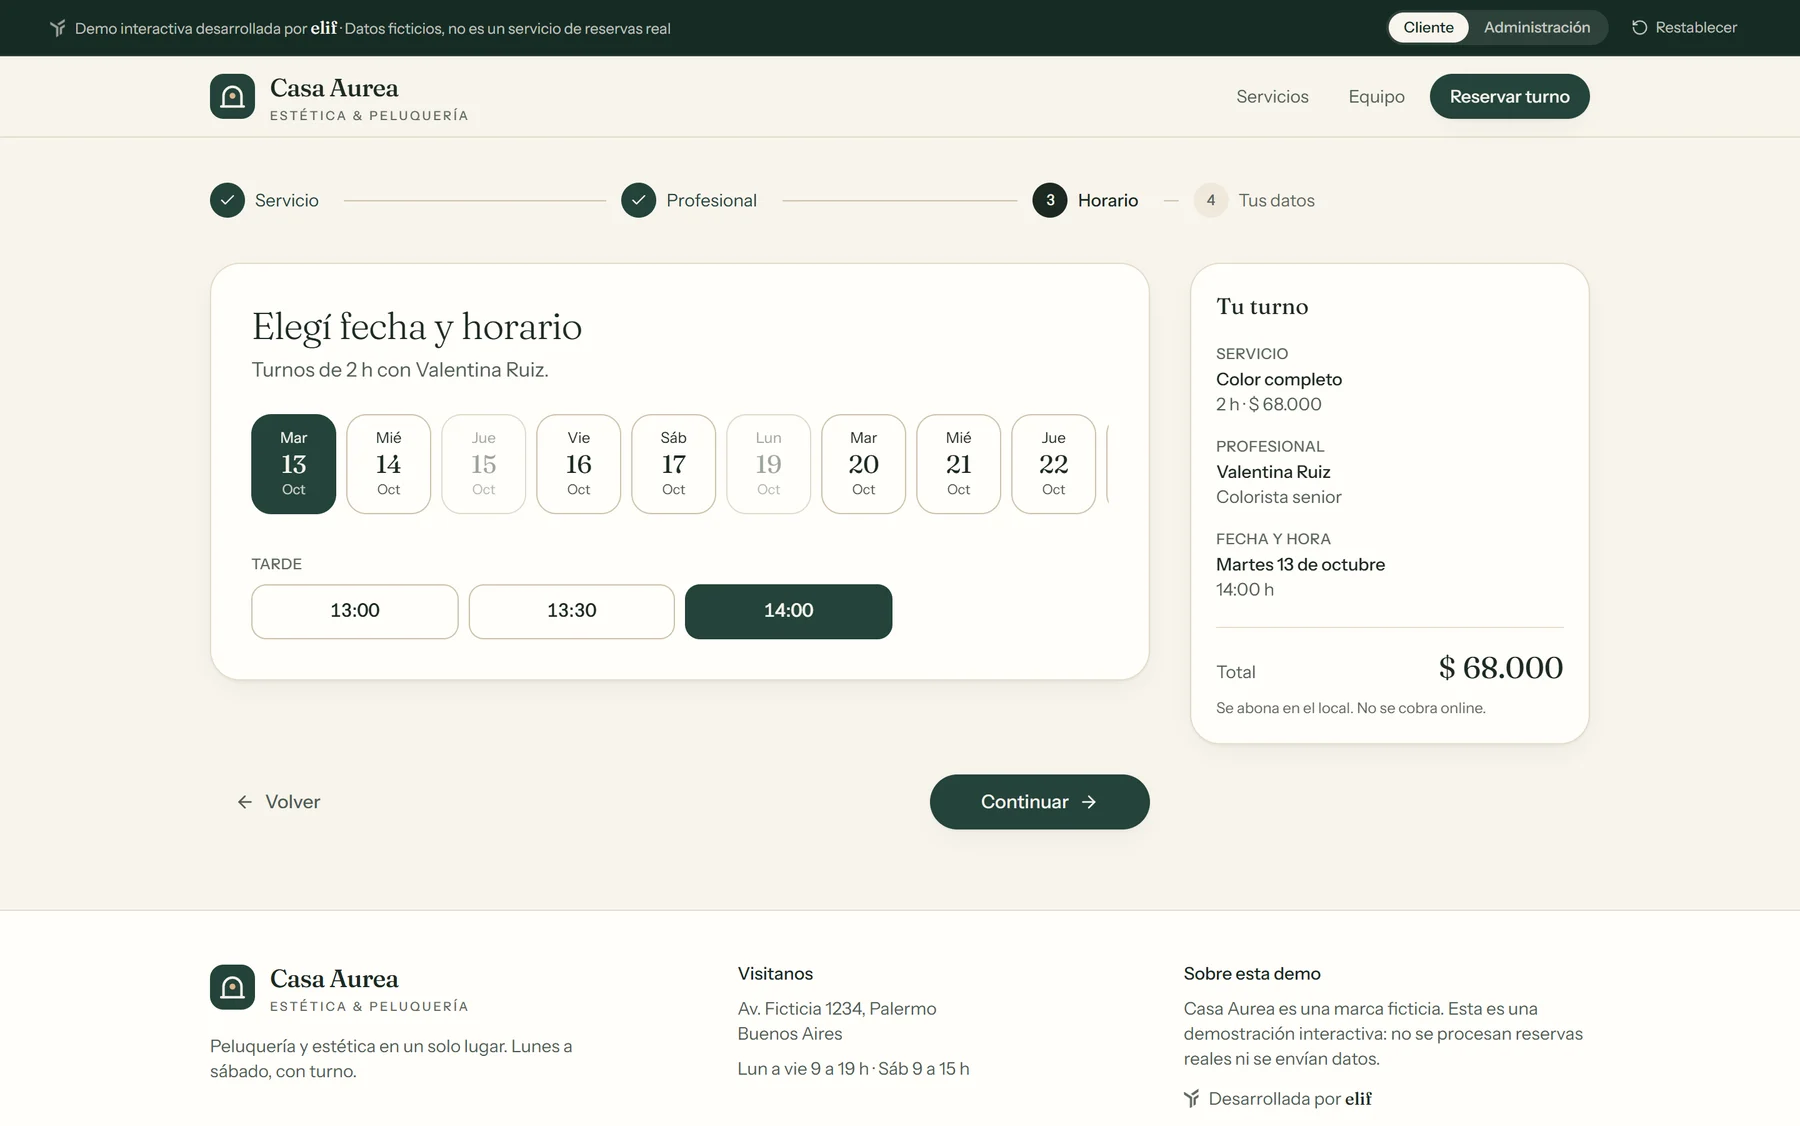Click the Servicio step checkmark circle
The width and height of the screenshot is (1800, 1126).
point(227,200)
